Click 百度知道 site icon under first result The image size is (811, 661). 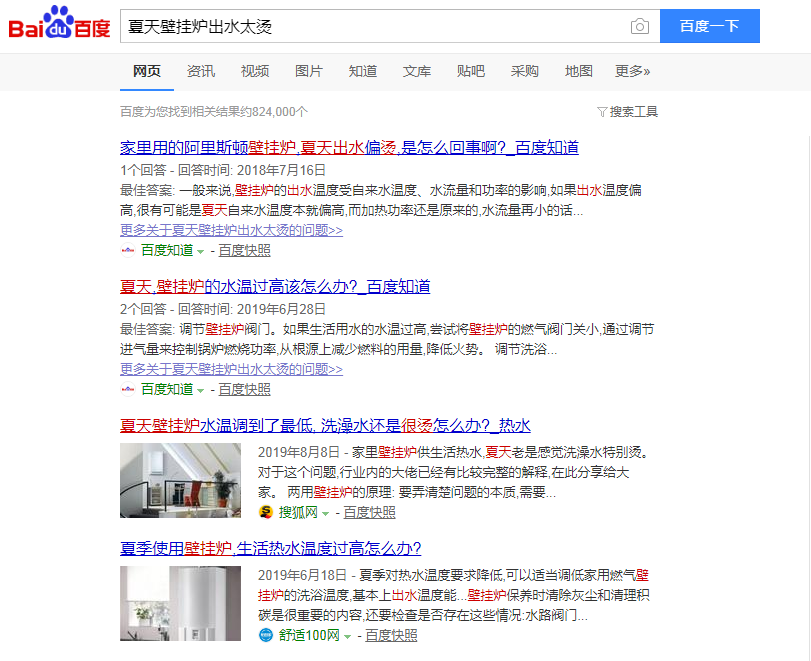coord(128,250)
